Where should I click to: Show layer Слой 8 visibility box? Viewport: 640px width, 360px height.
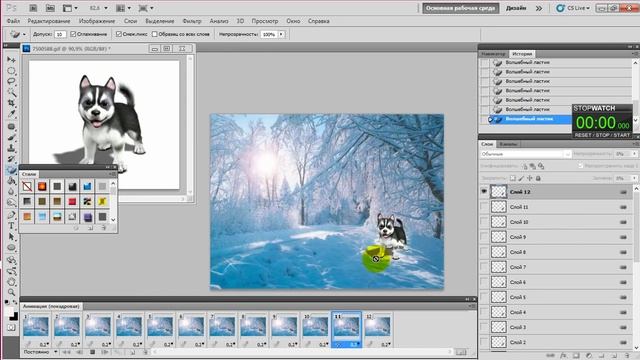484,252
